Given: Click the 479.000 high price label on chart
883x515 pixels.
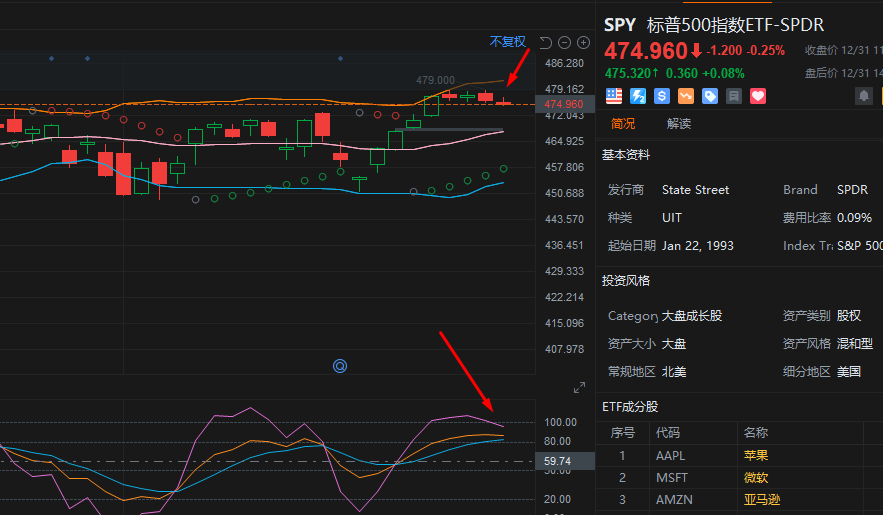Looking at the screenshot, I should click(x=435, y=80).
